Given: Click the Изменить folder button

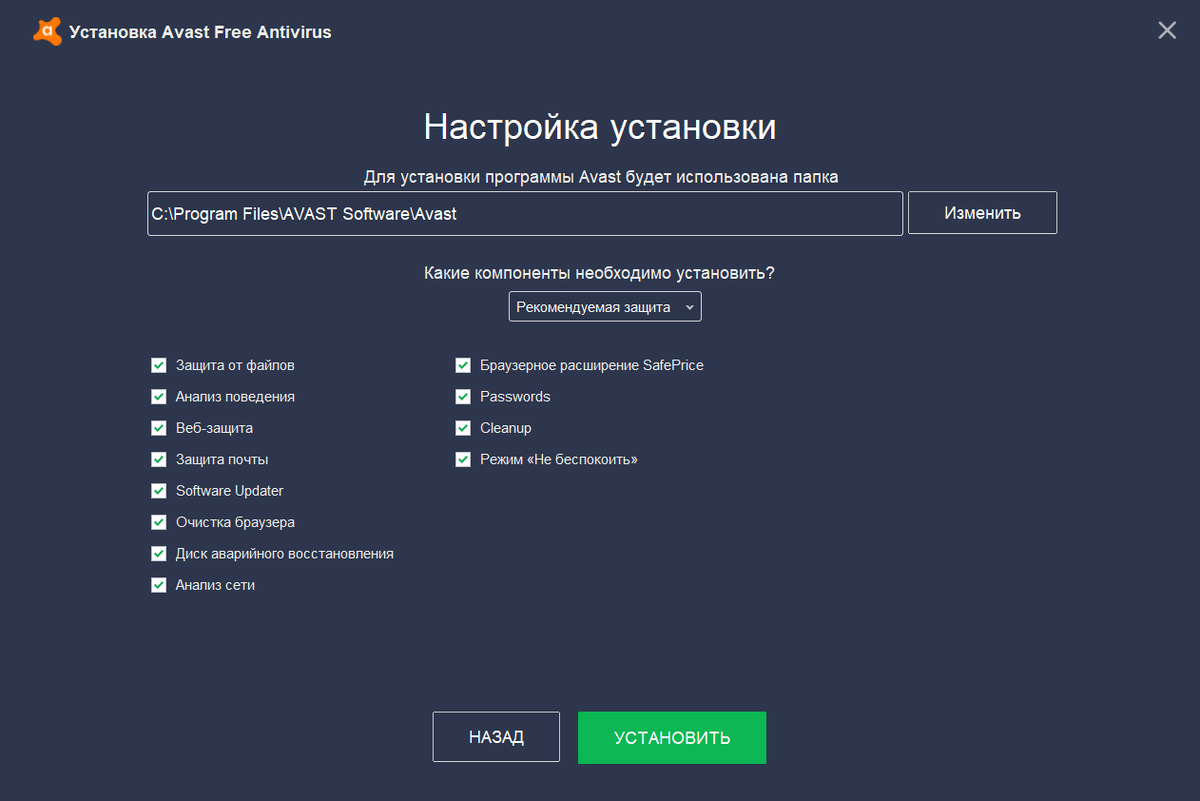Looking at the screenshot, I should (982, 213).
